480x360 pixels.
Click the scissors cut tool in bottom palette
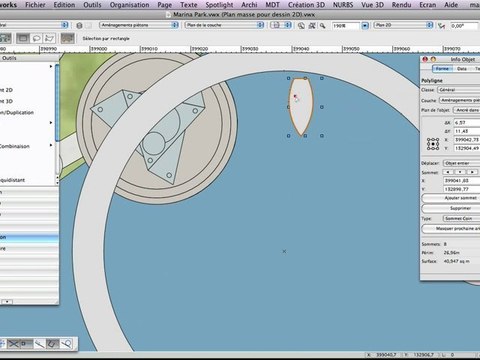(x=13, y=343)
